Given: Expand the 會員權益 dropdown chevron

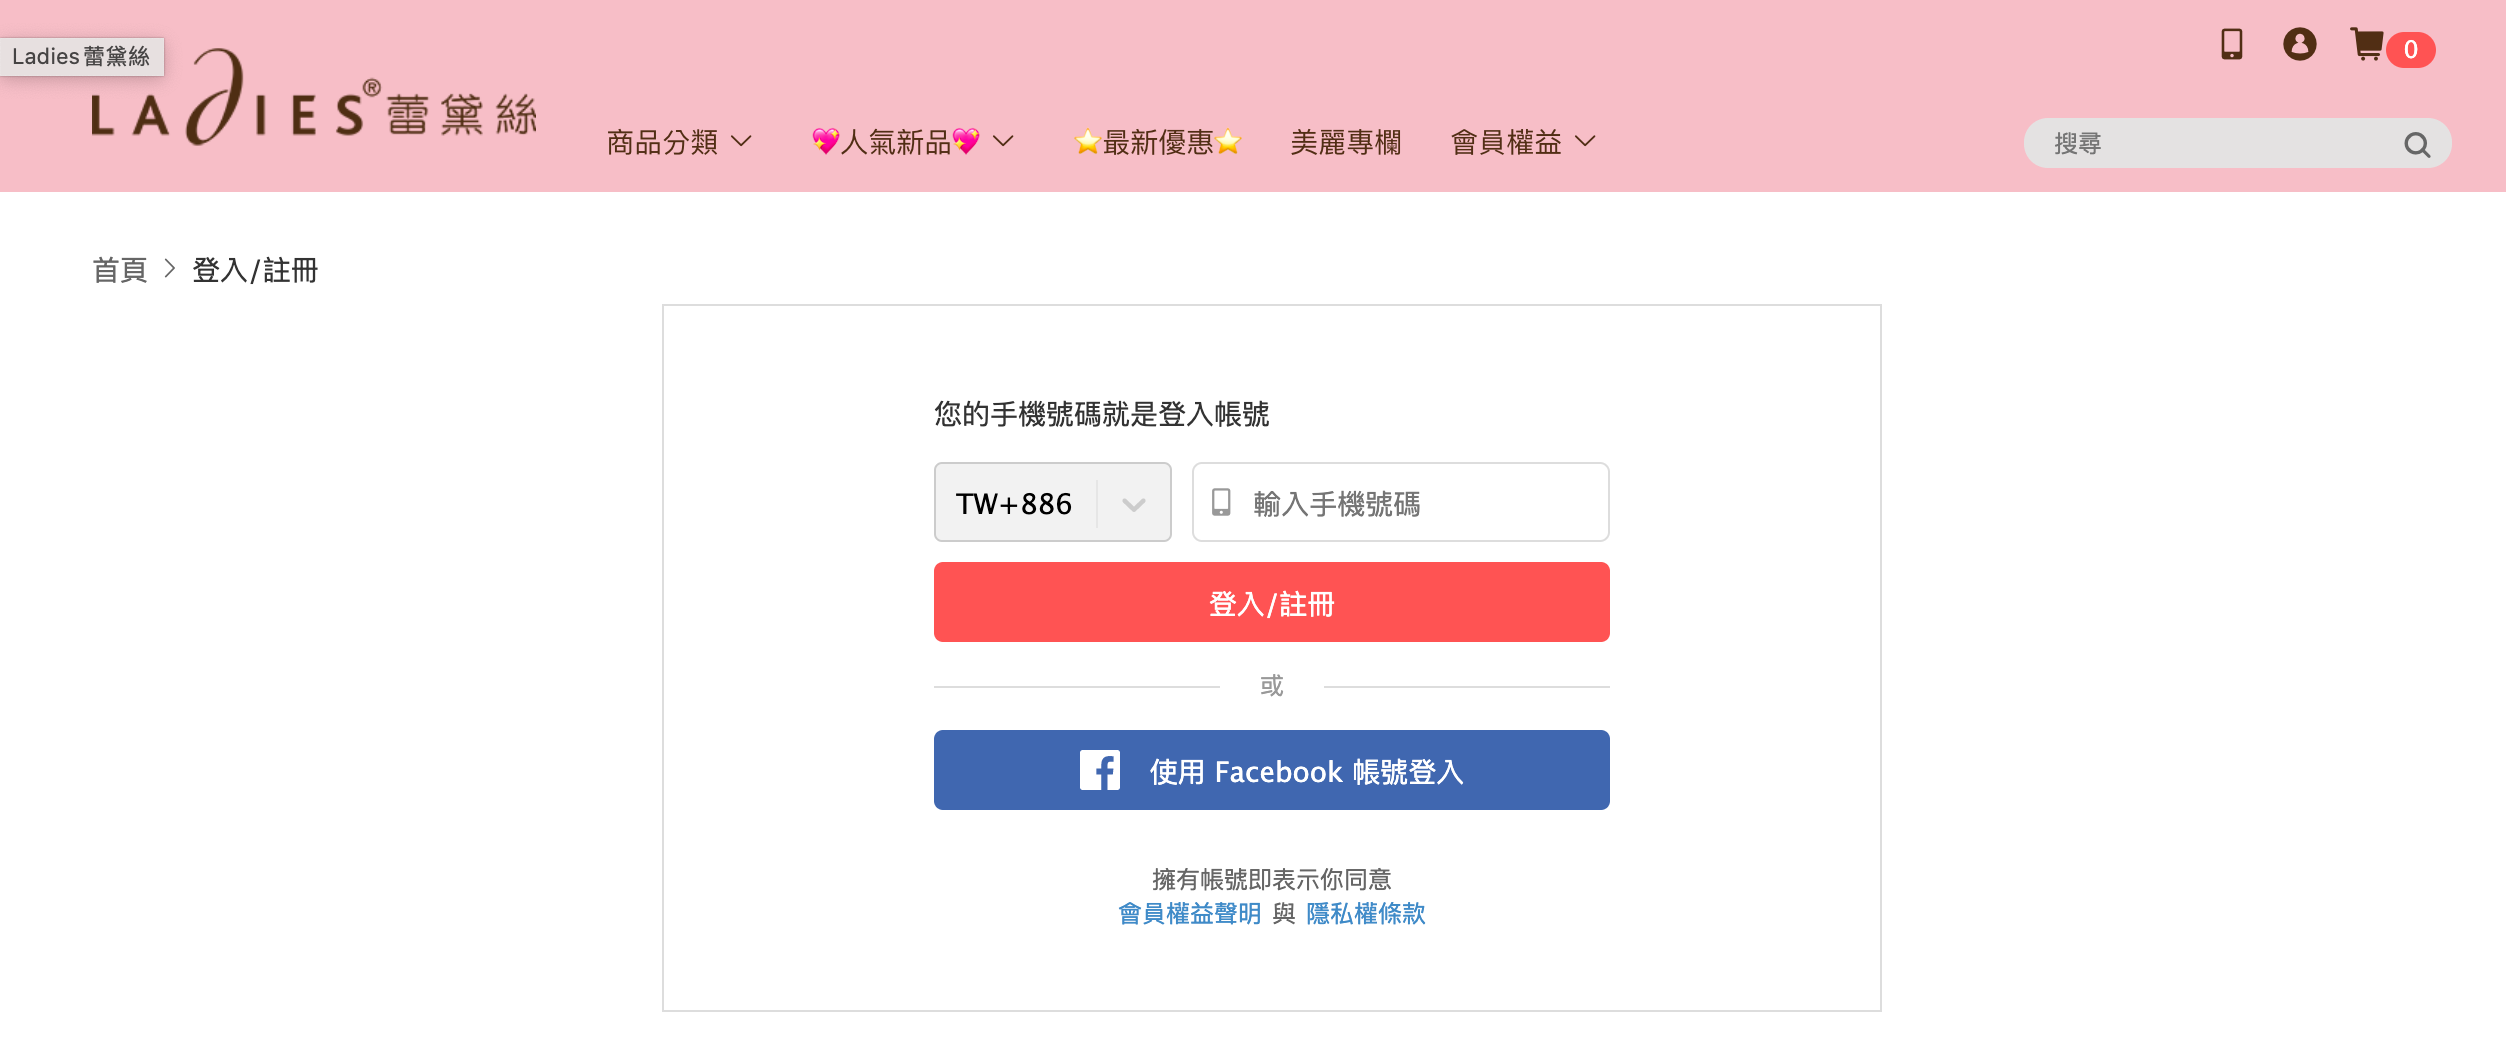Looking at the screenshot, I should tap(1585, 142).
